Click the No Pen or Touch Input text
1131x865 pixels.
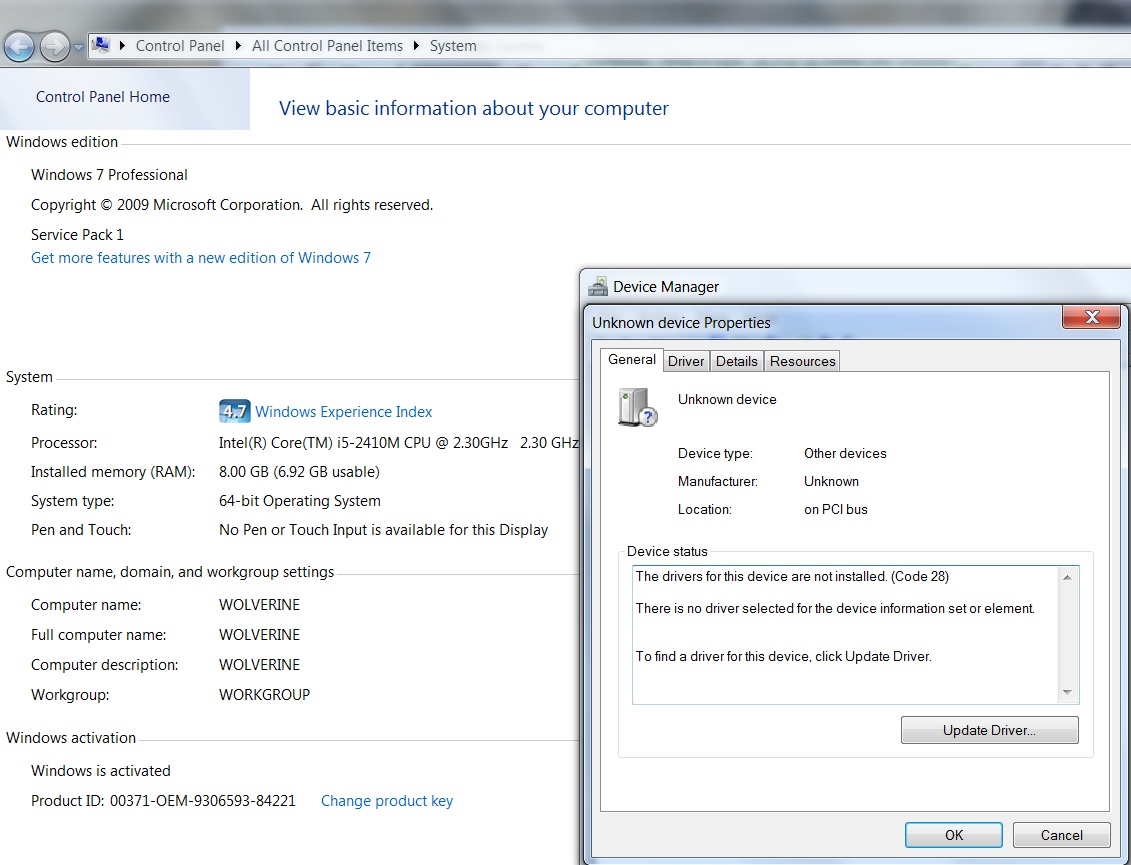point(383,530)
